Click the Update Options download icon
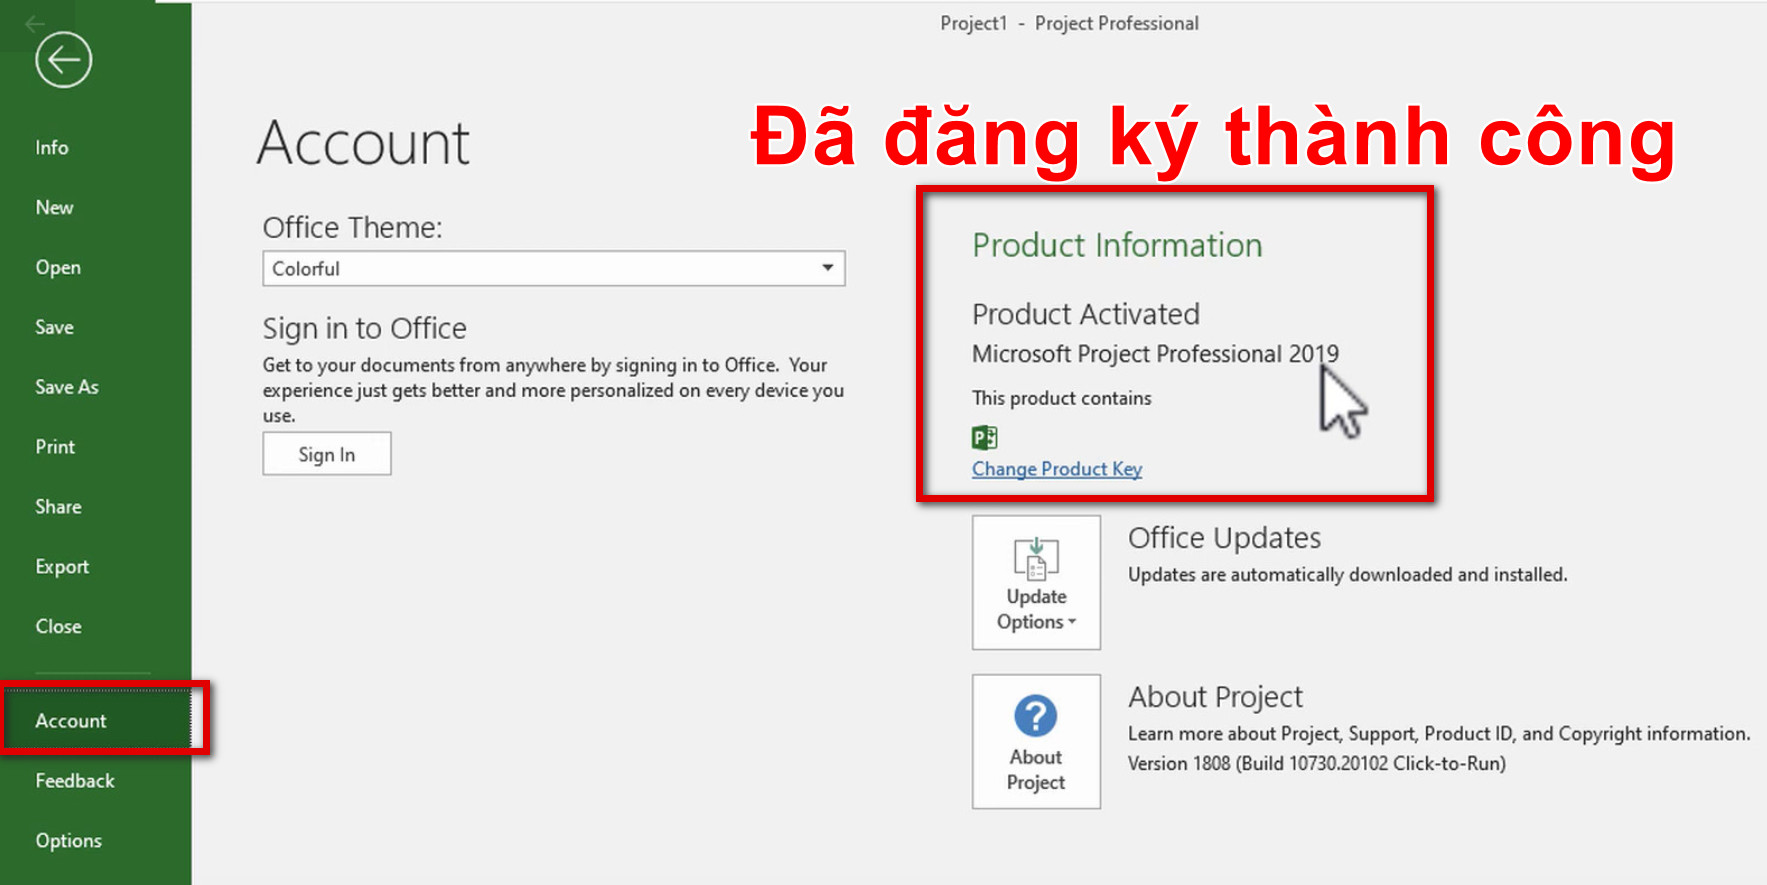 pyautogui.click(x=1036, y=558)
